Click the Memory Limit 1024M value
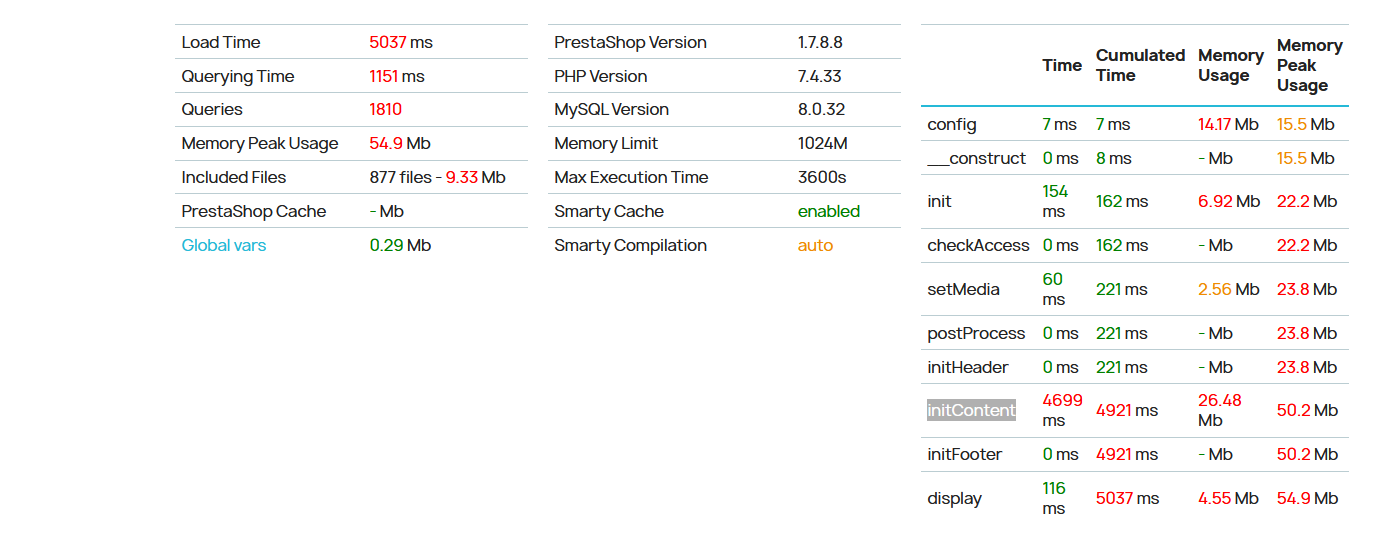 (x=822, y=143)
